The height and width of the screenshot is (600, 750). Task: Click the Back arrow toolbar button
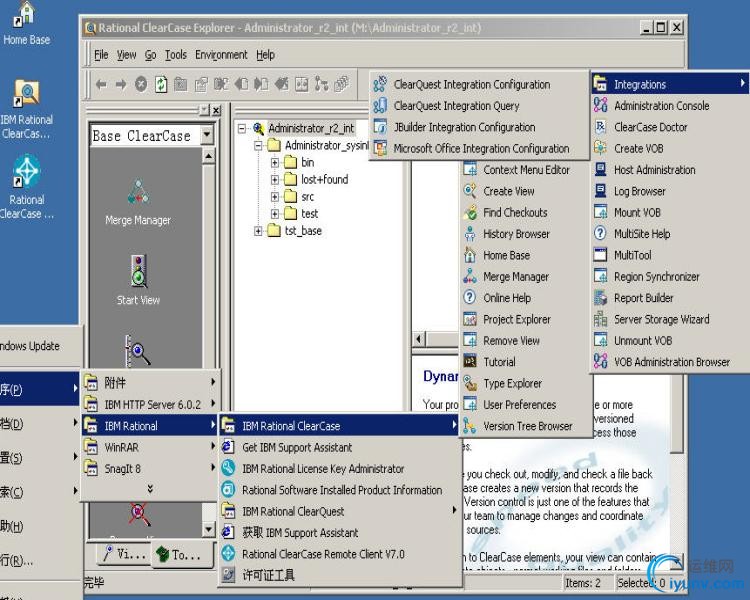tap(101, 85)
